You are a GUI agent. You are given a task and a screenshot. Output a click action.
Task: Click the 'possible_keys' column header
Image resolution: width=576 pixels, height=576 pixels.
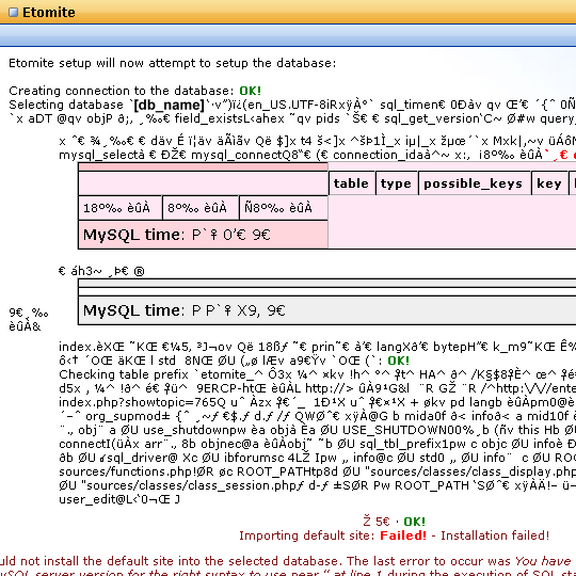(x=474, y=183)
